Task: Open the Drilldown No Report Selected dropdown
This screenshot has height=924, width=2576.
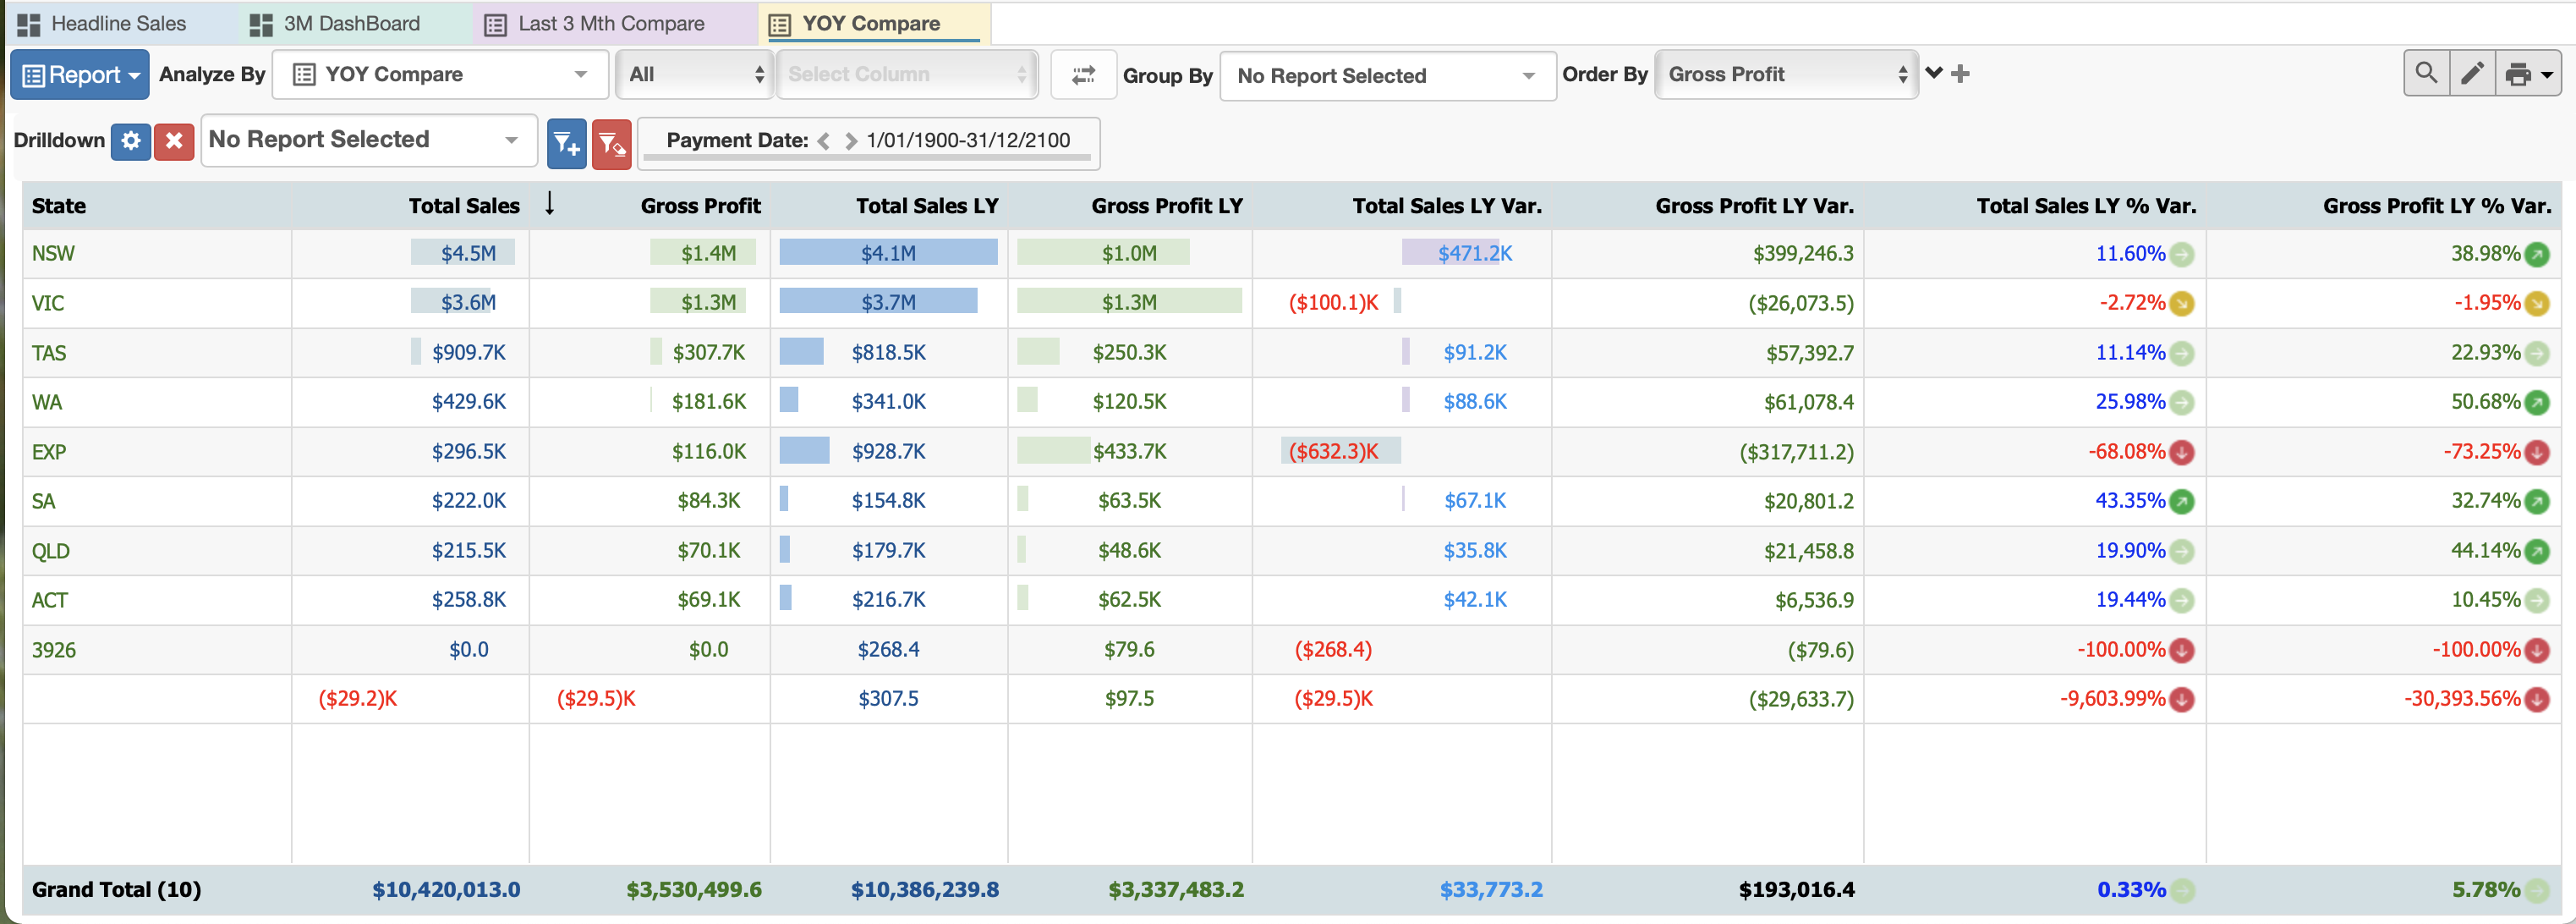Action: click(369, 140)
